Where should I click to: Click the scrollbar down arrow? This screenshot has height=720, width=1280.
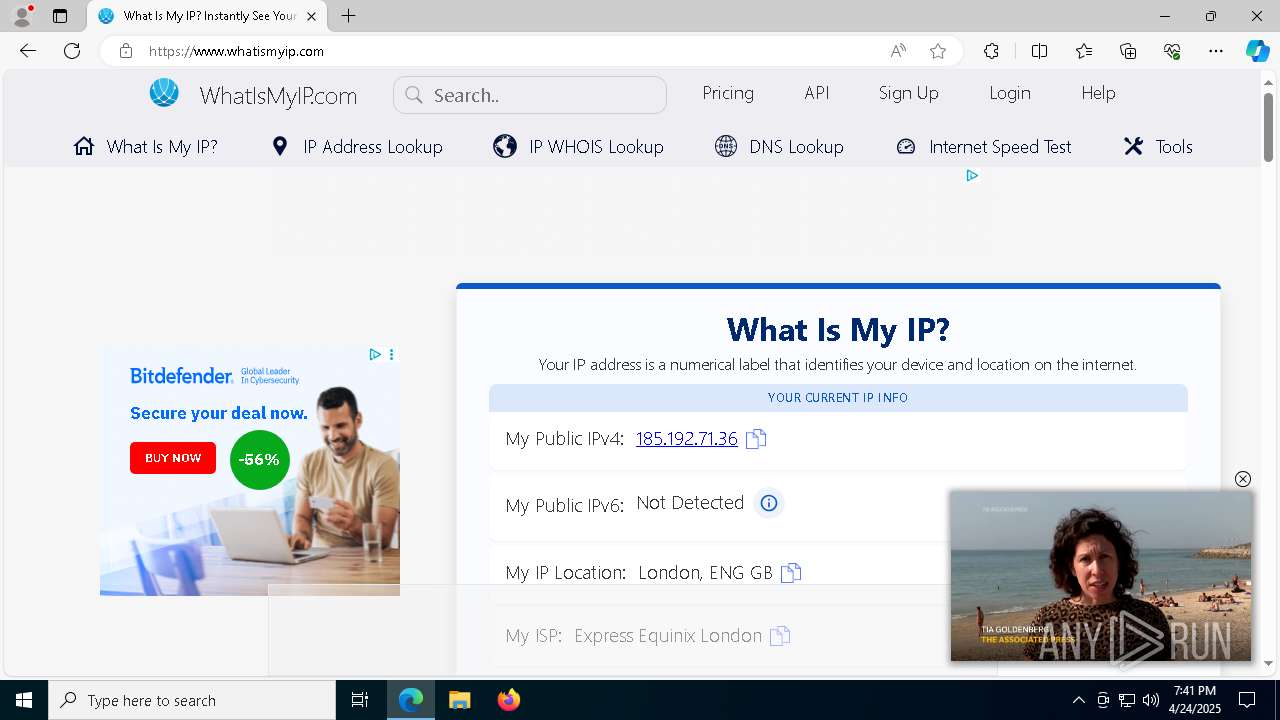(1268, 663)
